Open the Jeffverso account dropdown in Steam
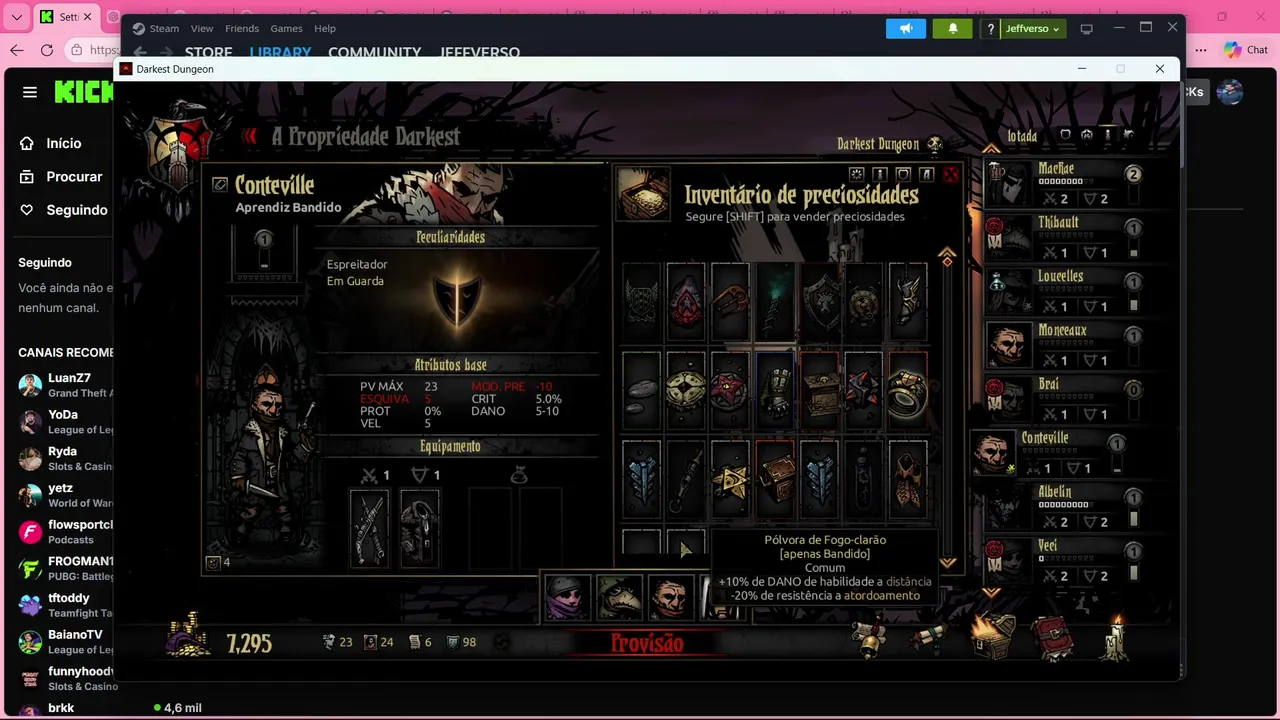This screenshot has width=1280, height=720. [x=1031, y=28]
